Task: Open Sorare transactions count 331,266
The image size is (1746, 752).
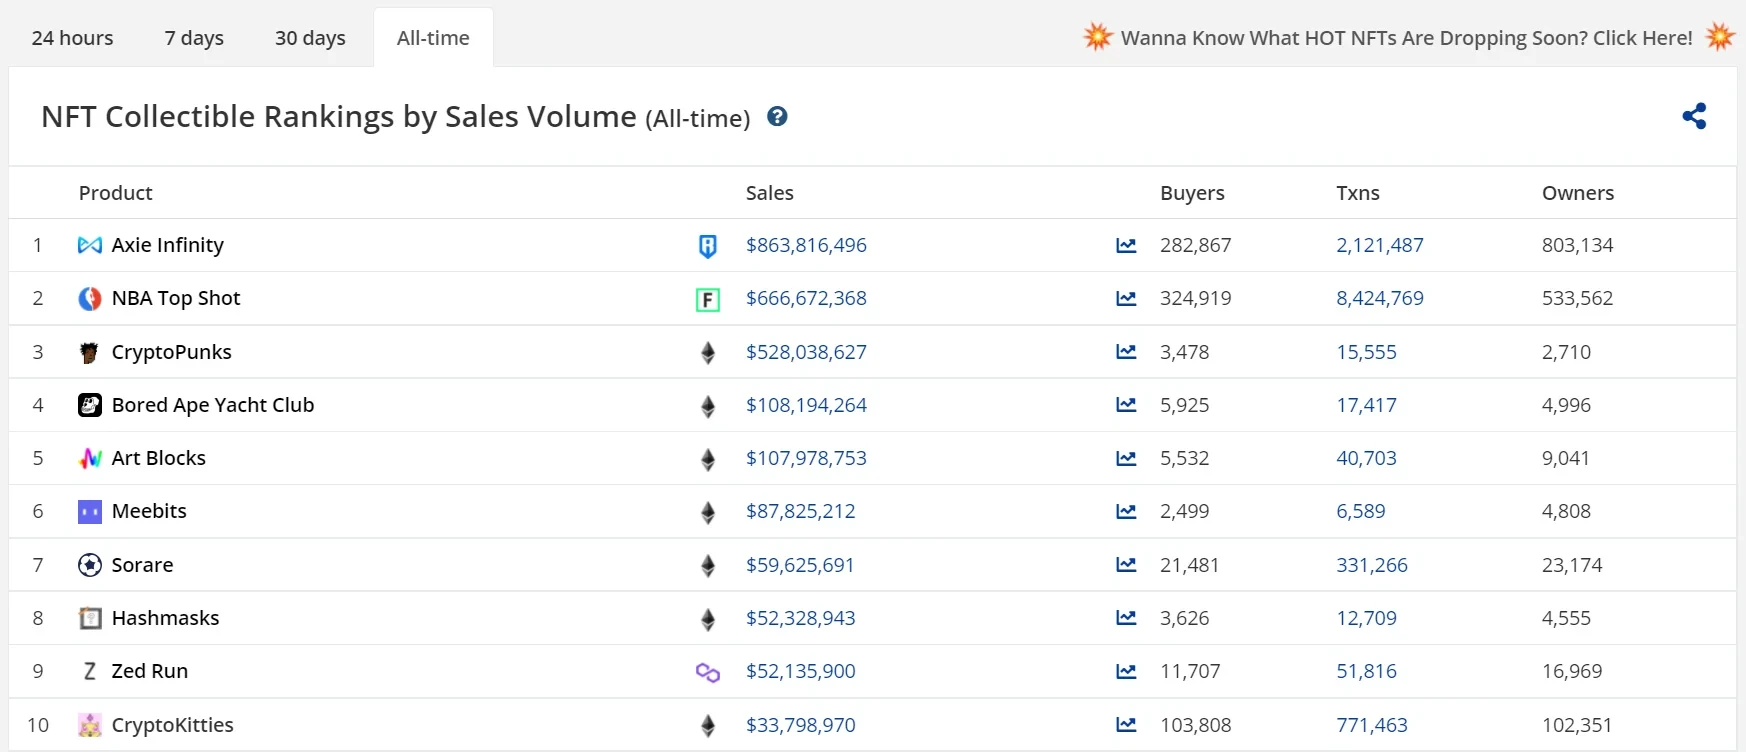Action: click(x=1371, y=565)
